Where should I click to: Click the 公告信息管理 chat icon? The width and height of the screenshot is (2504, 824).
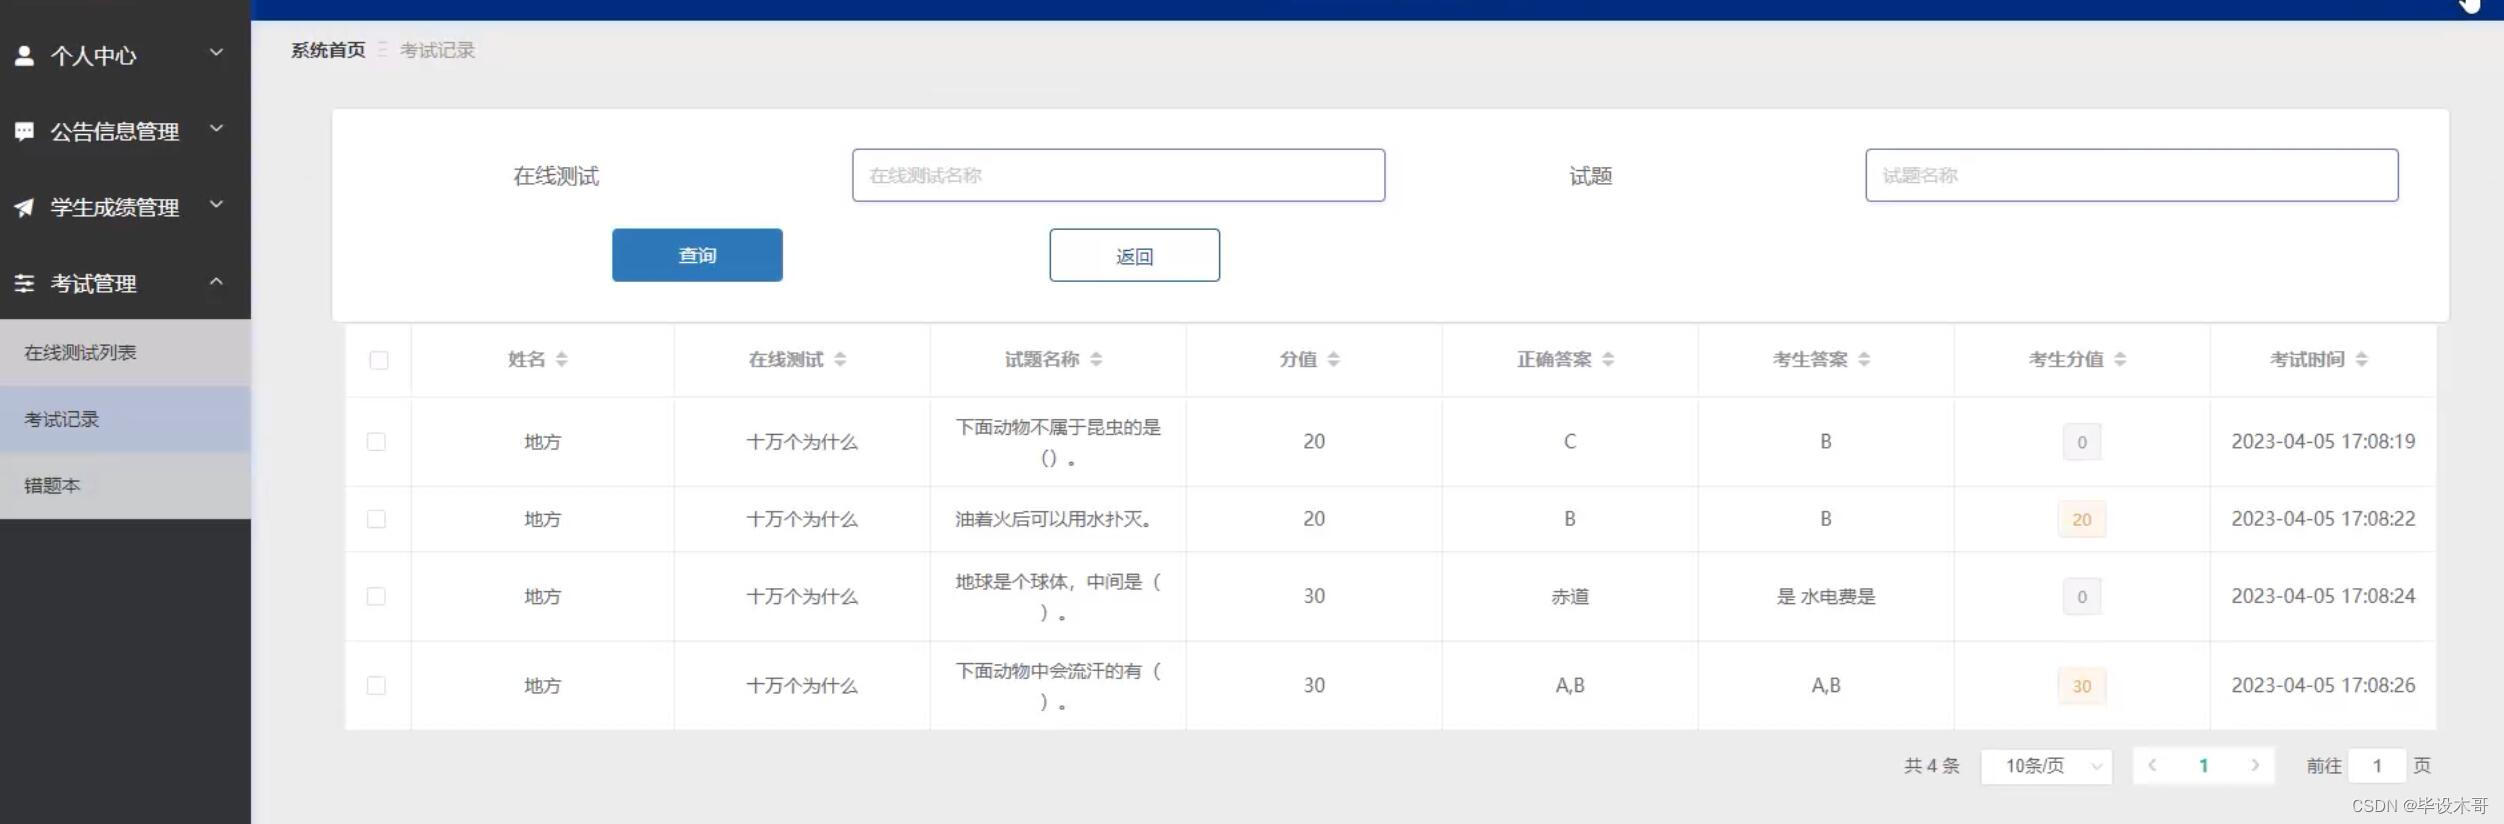25,132
